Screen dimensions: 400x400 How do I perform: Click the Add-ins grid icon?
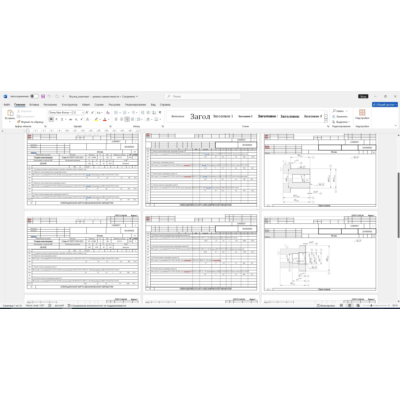(362, 112)
